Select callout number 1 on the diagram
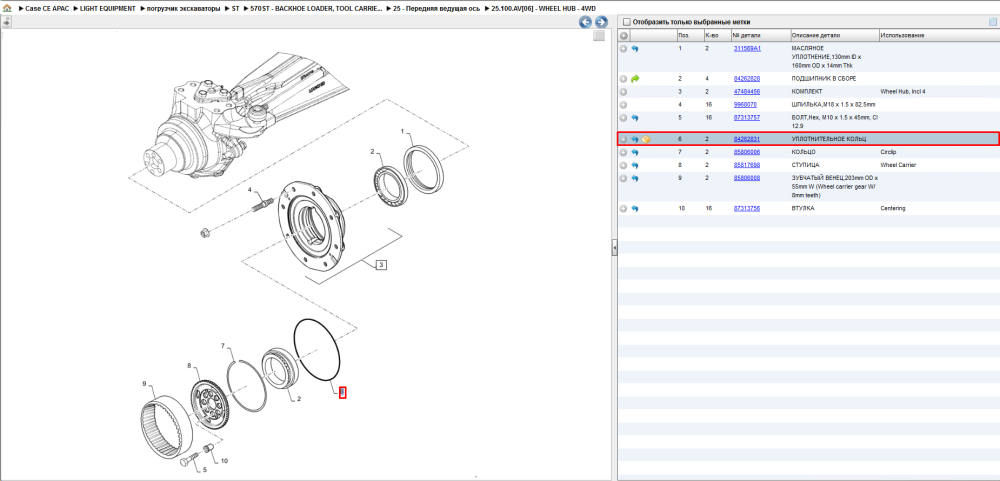Image resolution: width=1000 pixels, height=481 pixels. pyautogui.click(x=402, y=131)
